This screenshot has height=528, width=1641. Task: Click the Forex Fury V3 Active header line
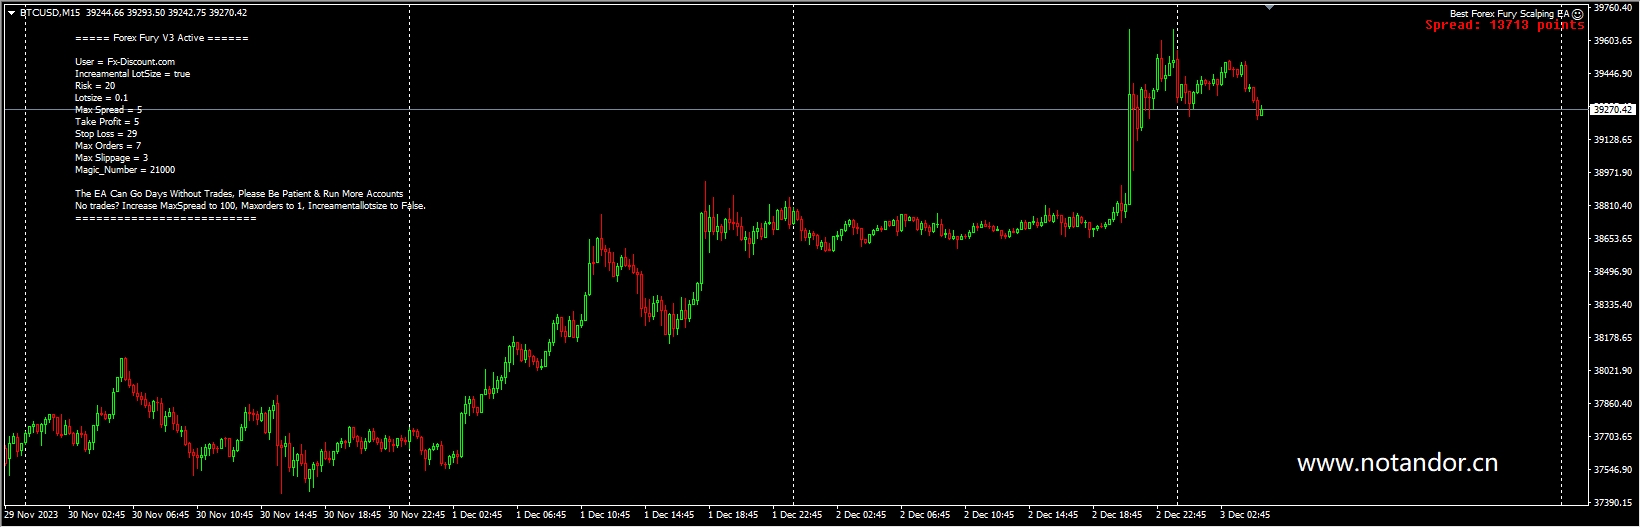click(162, 38)
